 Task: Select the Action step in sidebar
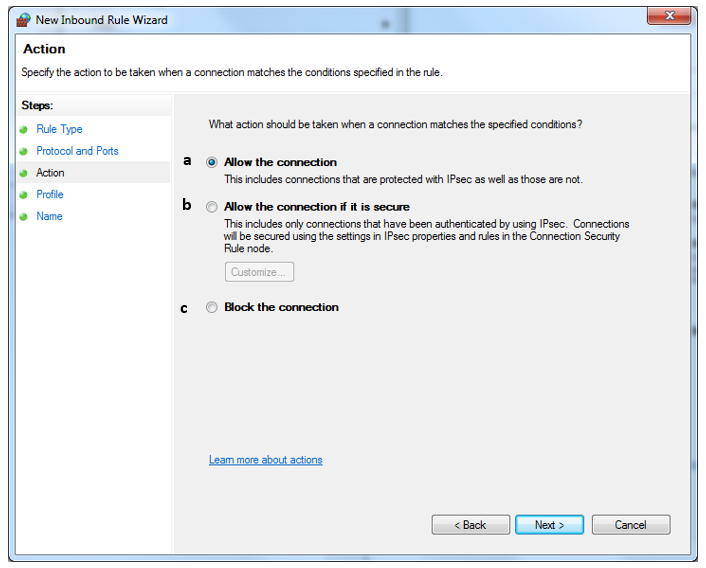pos(50,173)
